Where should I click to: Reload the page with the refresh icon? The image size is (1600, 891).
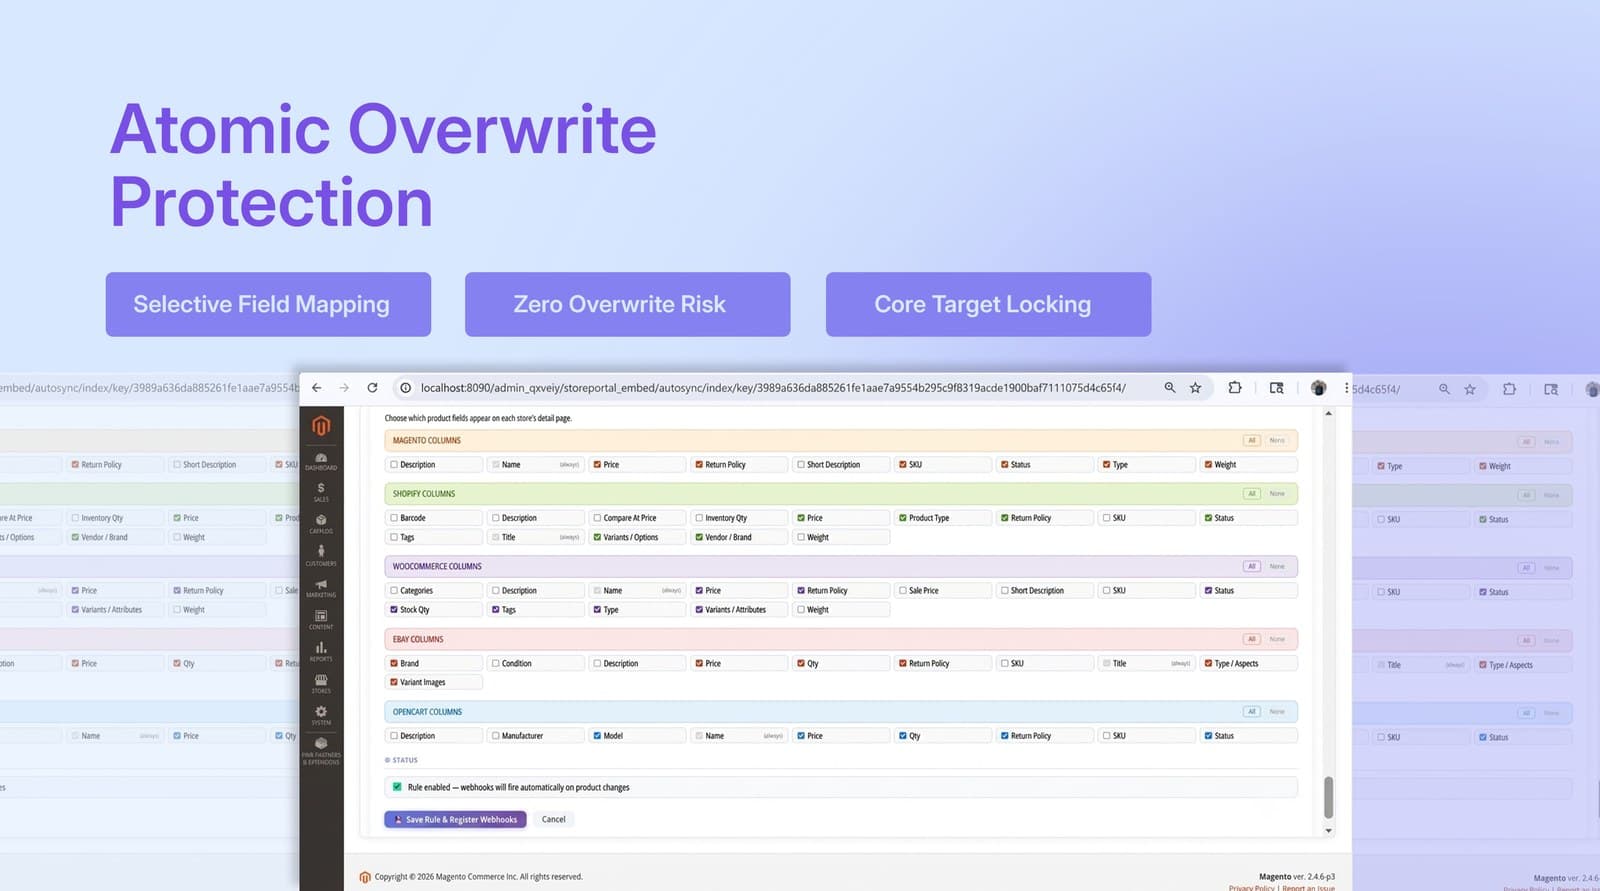pyautogui.click(x=372, y=388)
